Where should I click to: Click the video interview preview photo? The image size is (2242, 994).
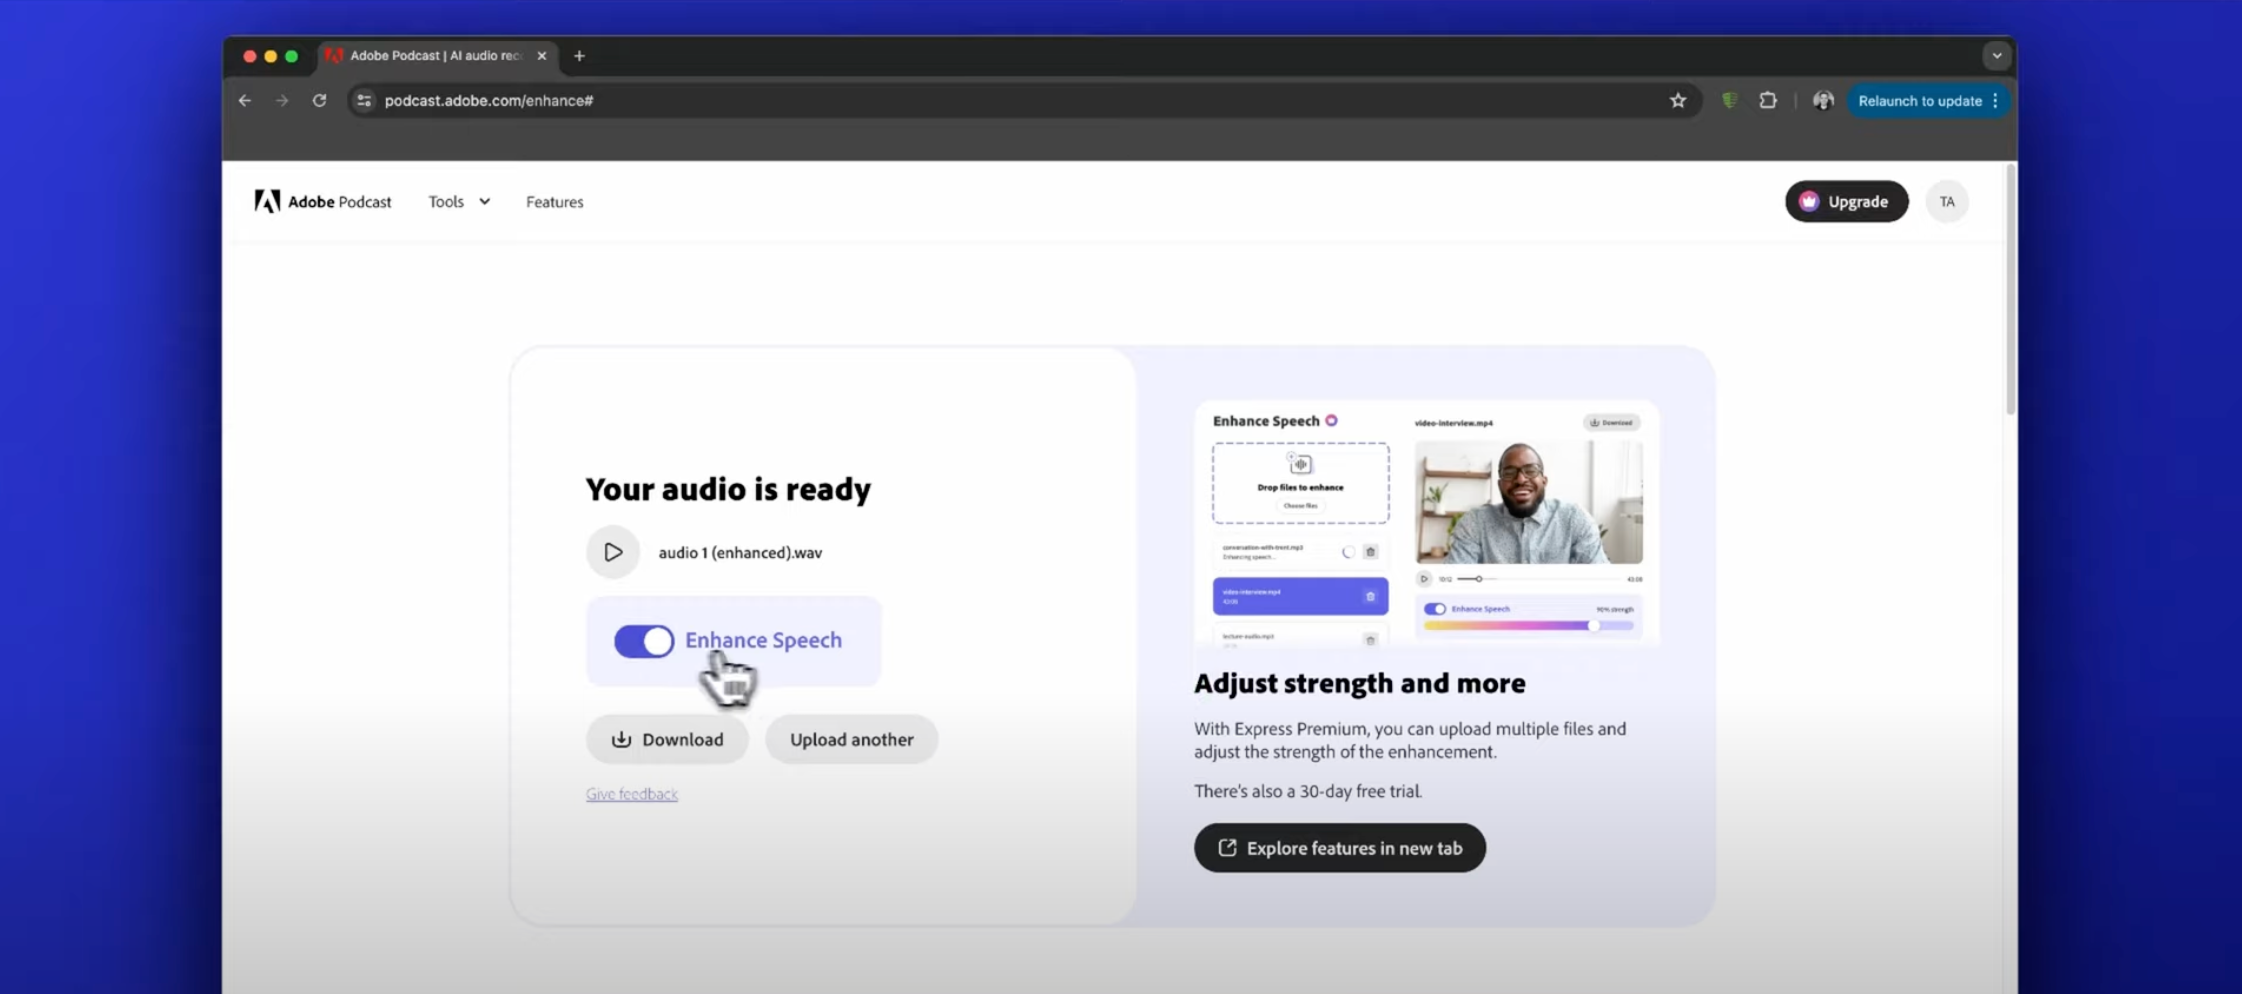click(x=1528, y=502)
